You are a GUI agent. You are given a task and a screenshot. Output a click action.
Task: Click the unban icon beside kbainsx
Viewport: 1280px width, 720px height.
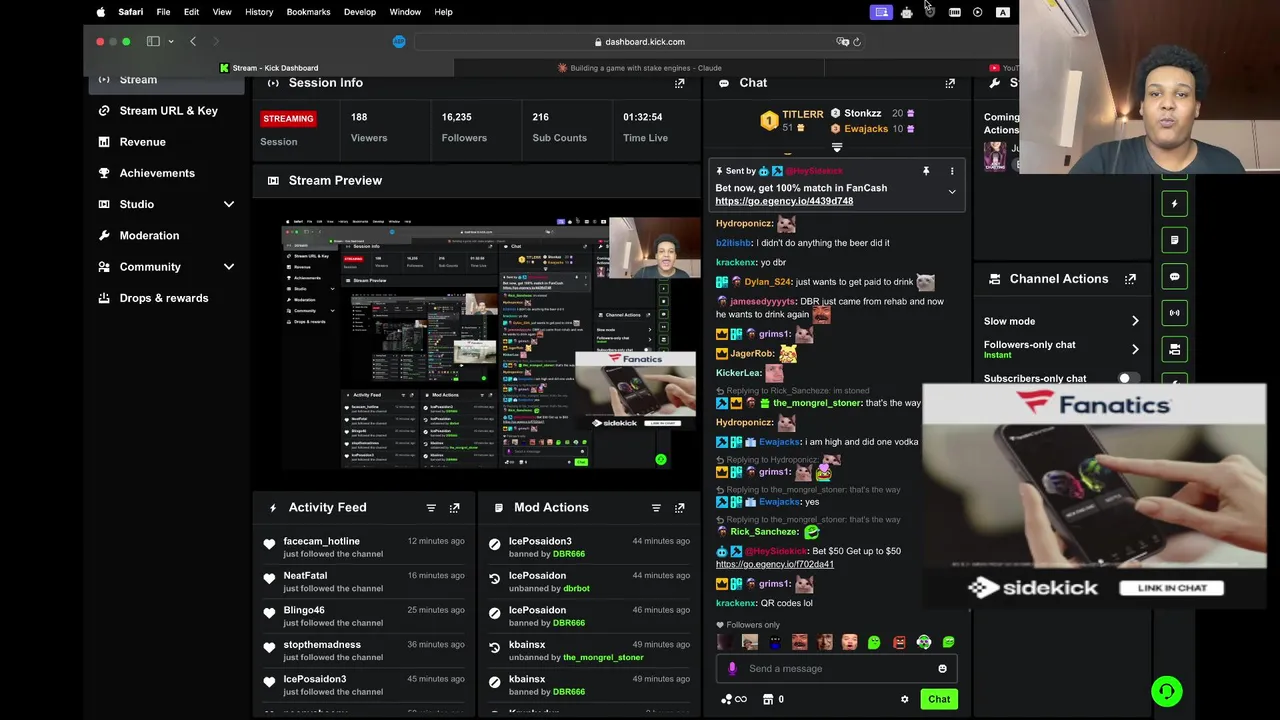(x=494, y=647)
